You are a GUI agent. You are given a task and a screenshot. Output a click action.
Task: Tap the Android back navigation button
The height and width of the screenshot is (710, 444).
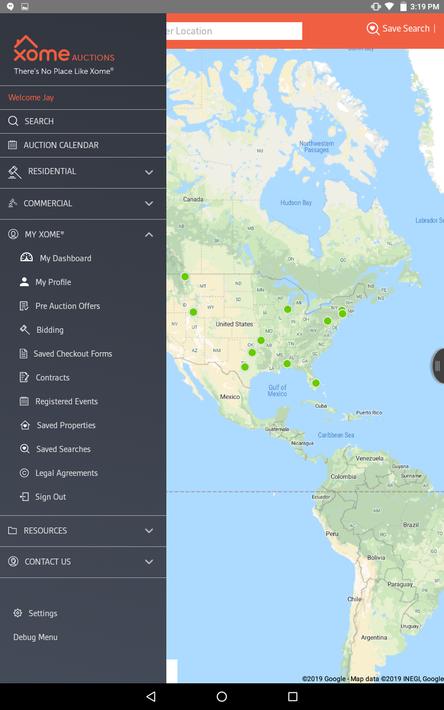pyautogui.click(x=151, y=696)
